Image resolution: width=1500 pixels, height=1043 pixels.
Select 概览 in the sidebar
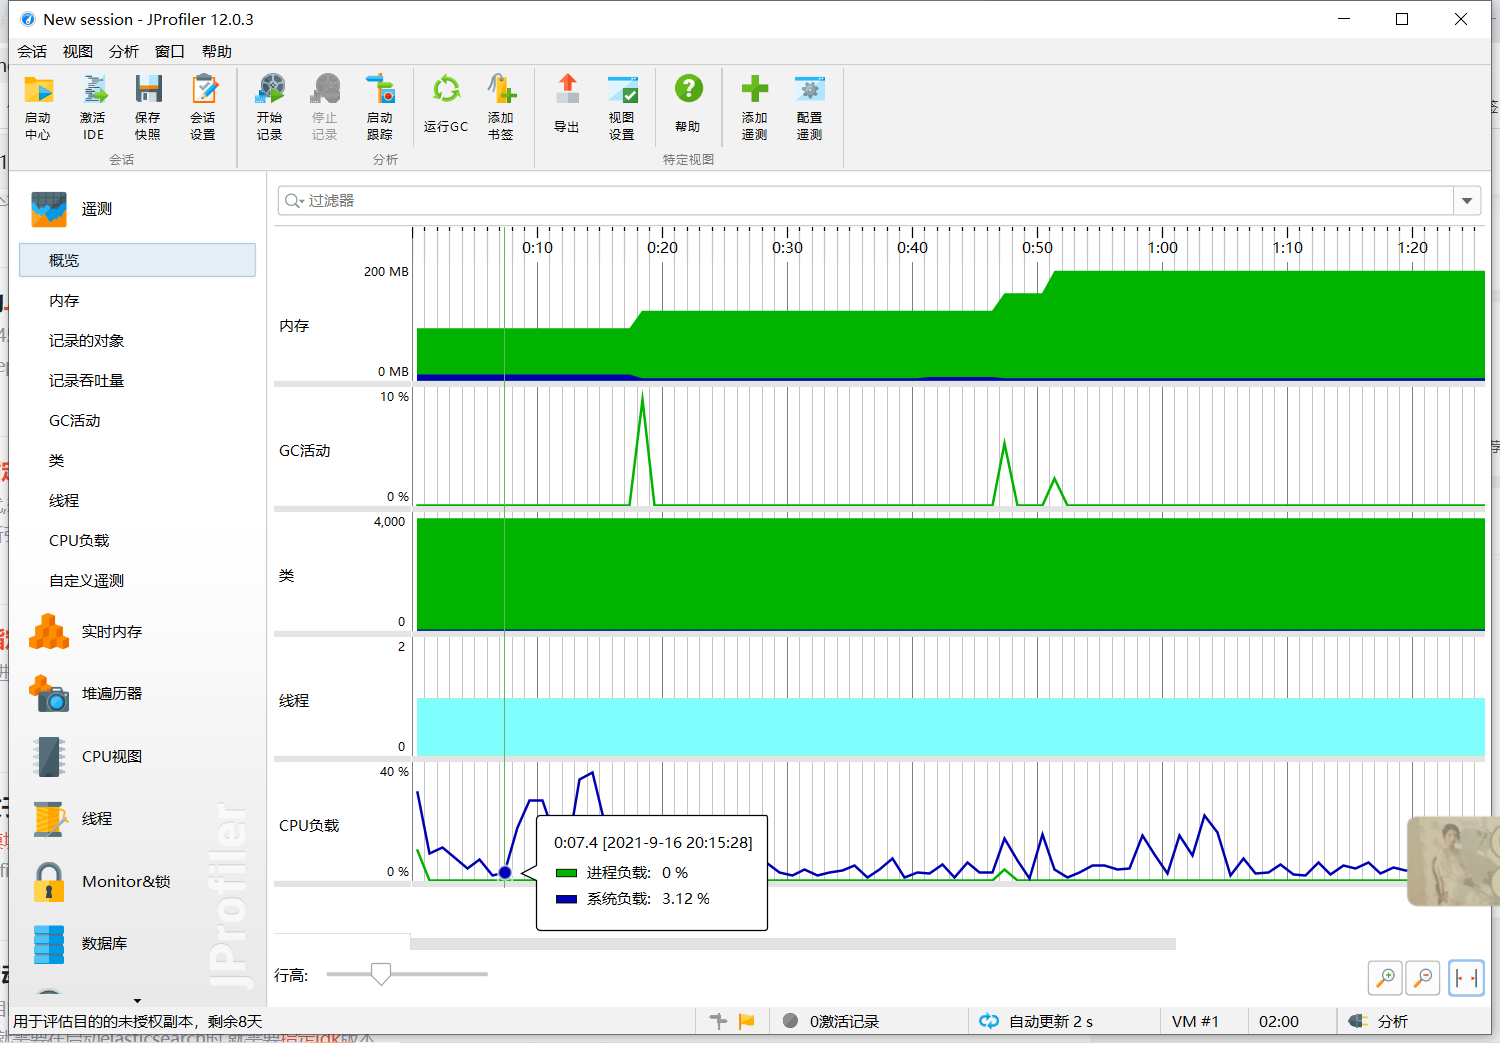coord(137,260)
